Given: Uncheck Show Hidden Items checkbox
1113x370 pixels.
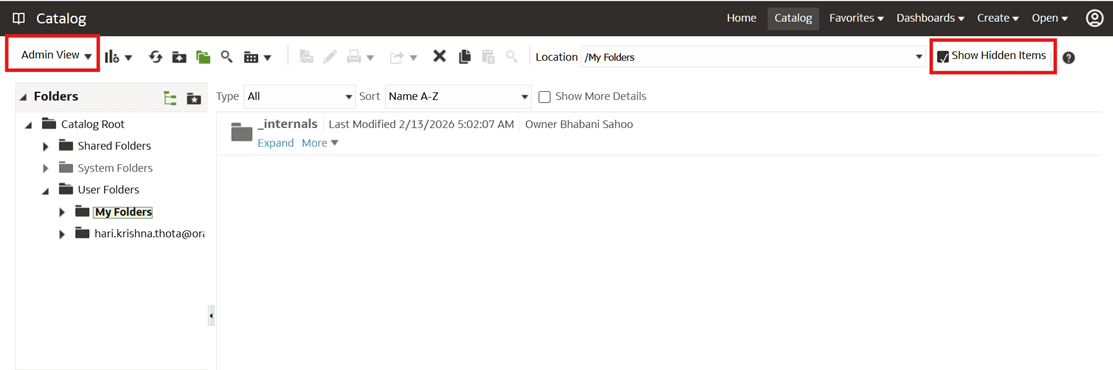Looking at the screenshot, I should coord(943,57).
